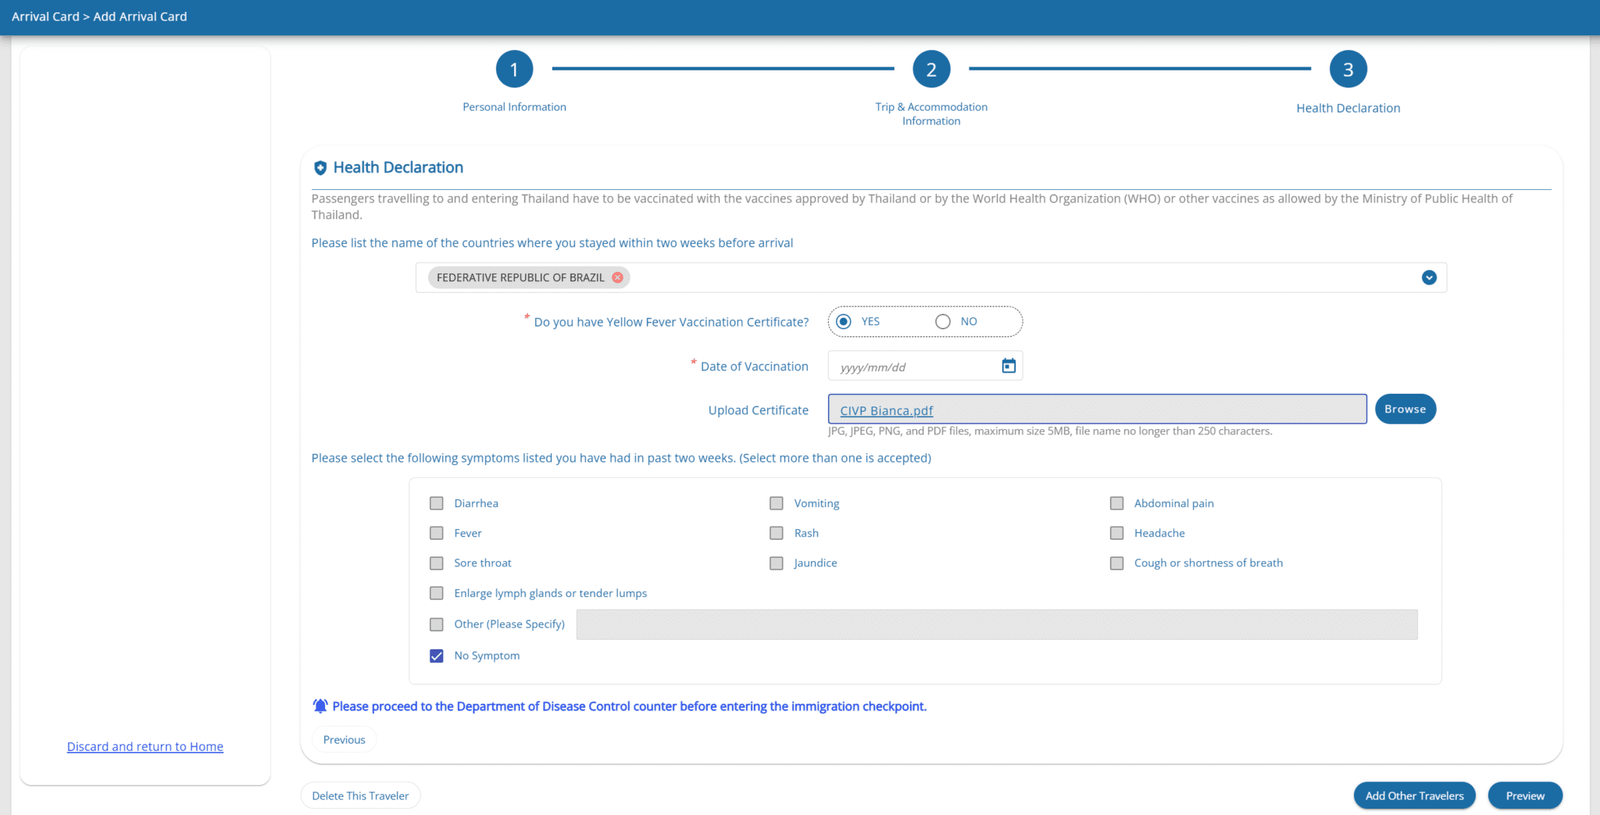Open the countries stayed selection field

[931, 278]
